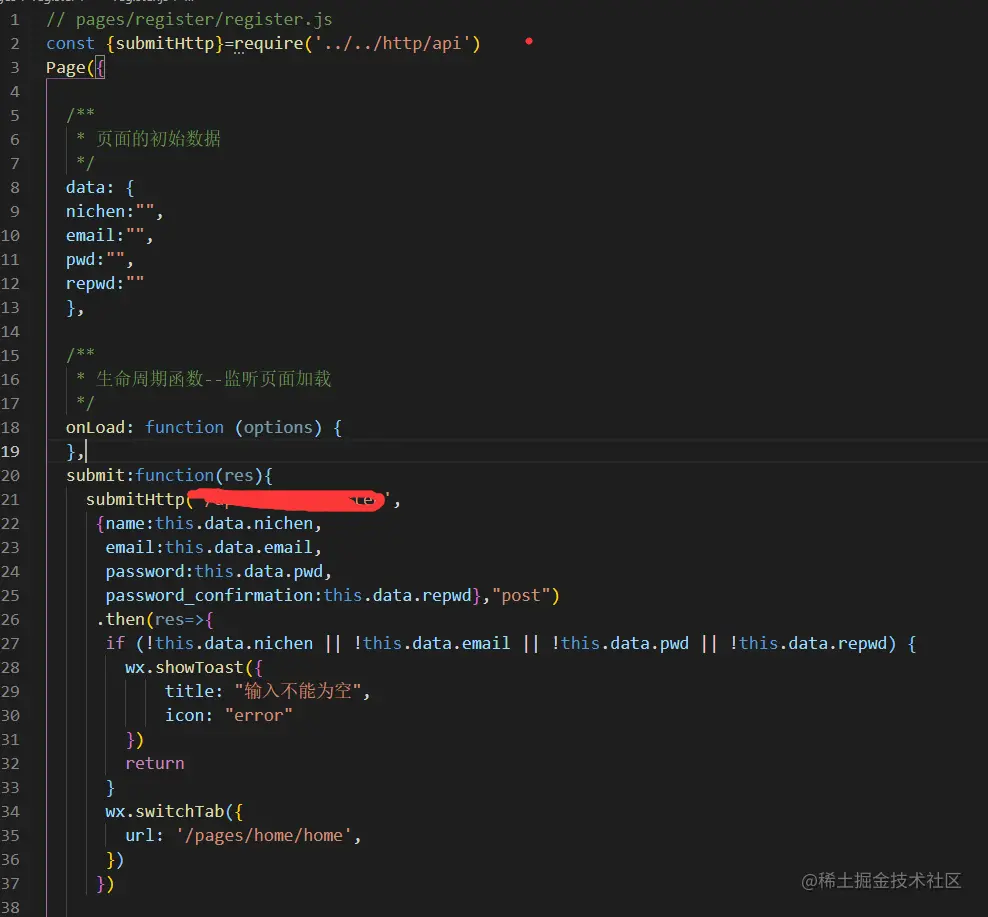Click "require" in the import line
The height and width of the screenshot is (917, 988).
[x=269, y=43]
